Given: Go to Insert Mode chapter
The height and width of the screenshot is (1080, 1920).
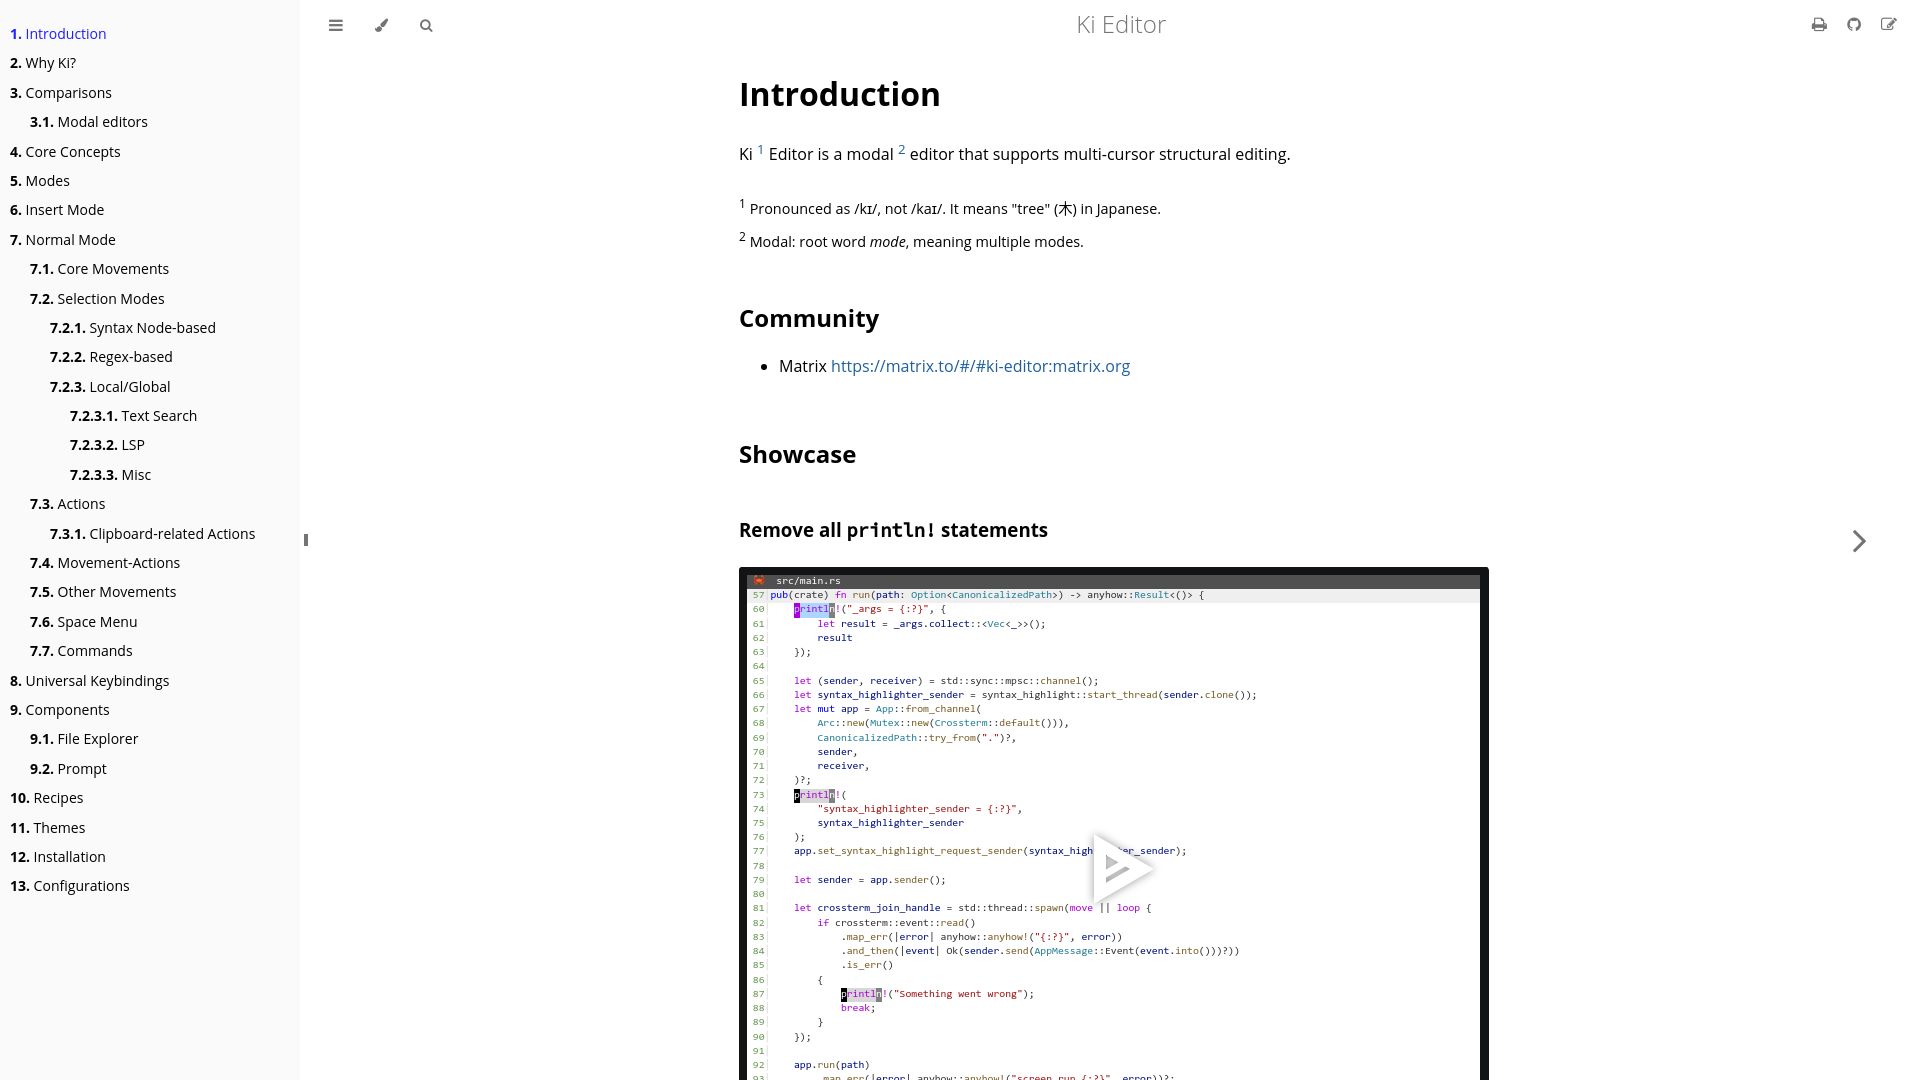Looking at the screenshot, I should coord(57,210).
